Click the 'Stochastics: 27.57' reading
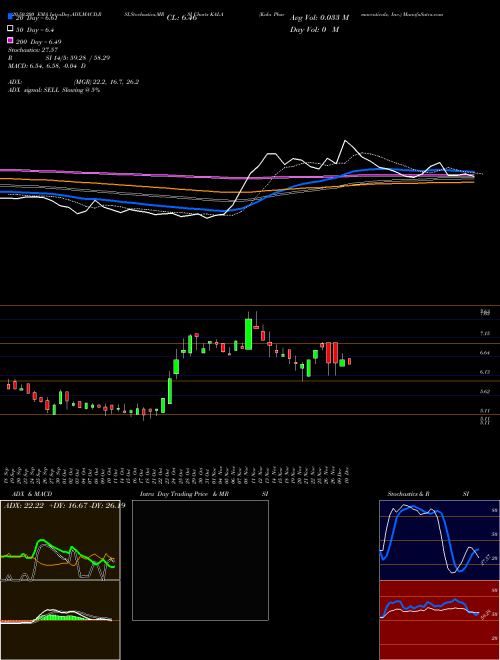500x660 pixels. tap(32, 50)
